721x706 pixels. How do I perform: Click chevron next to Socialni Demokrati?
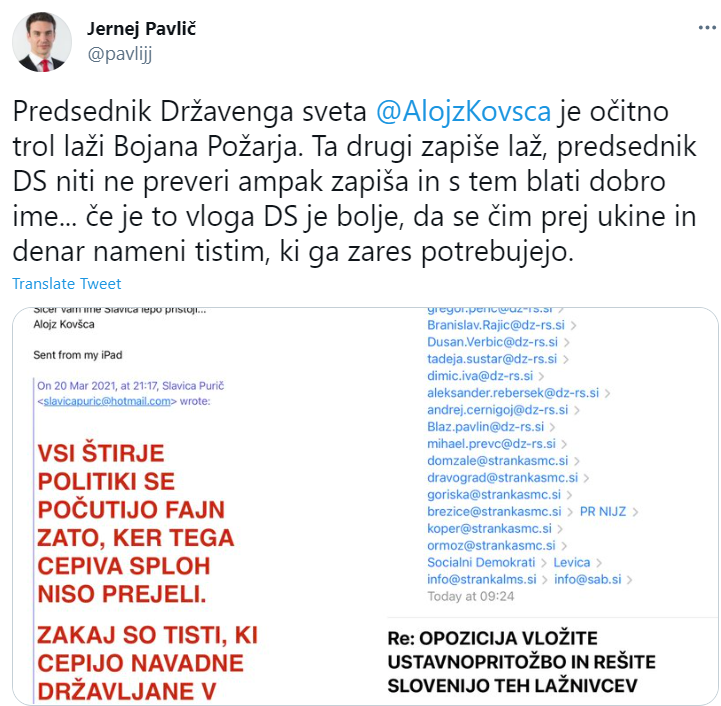[544, 563]
